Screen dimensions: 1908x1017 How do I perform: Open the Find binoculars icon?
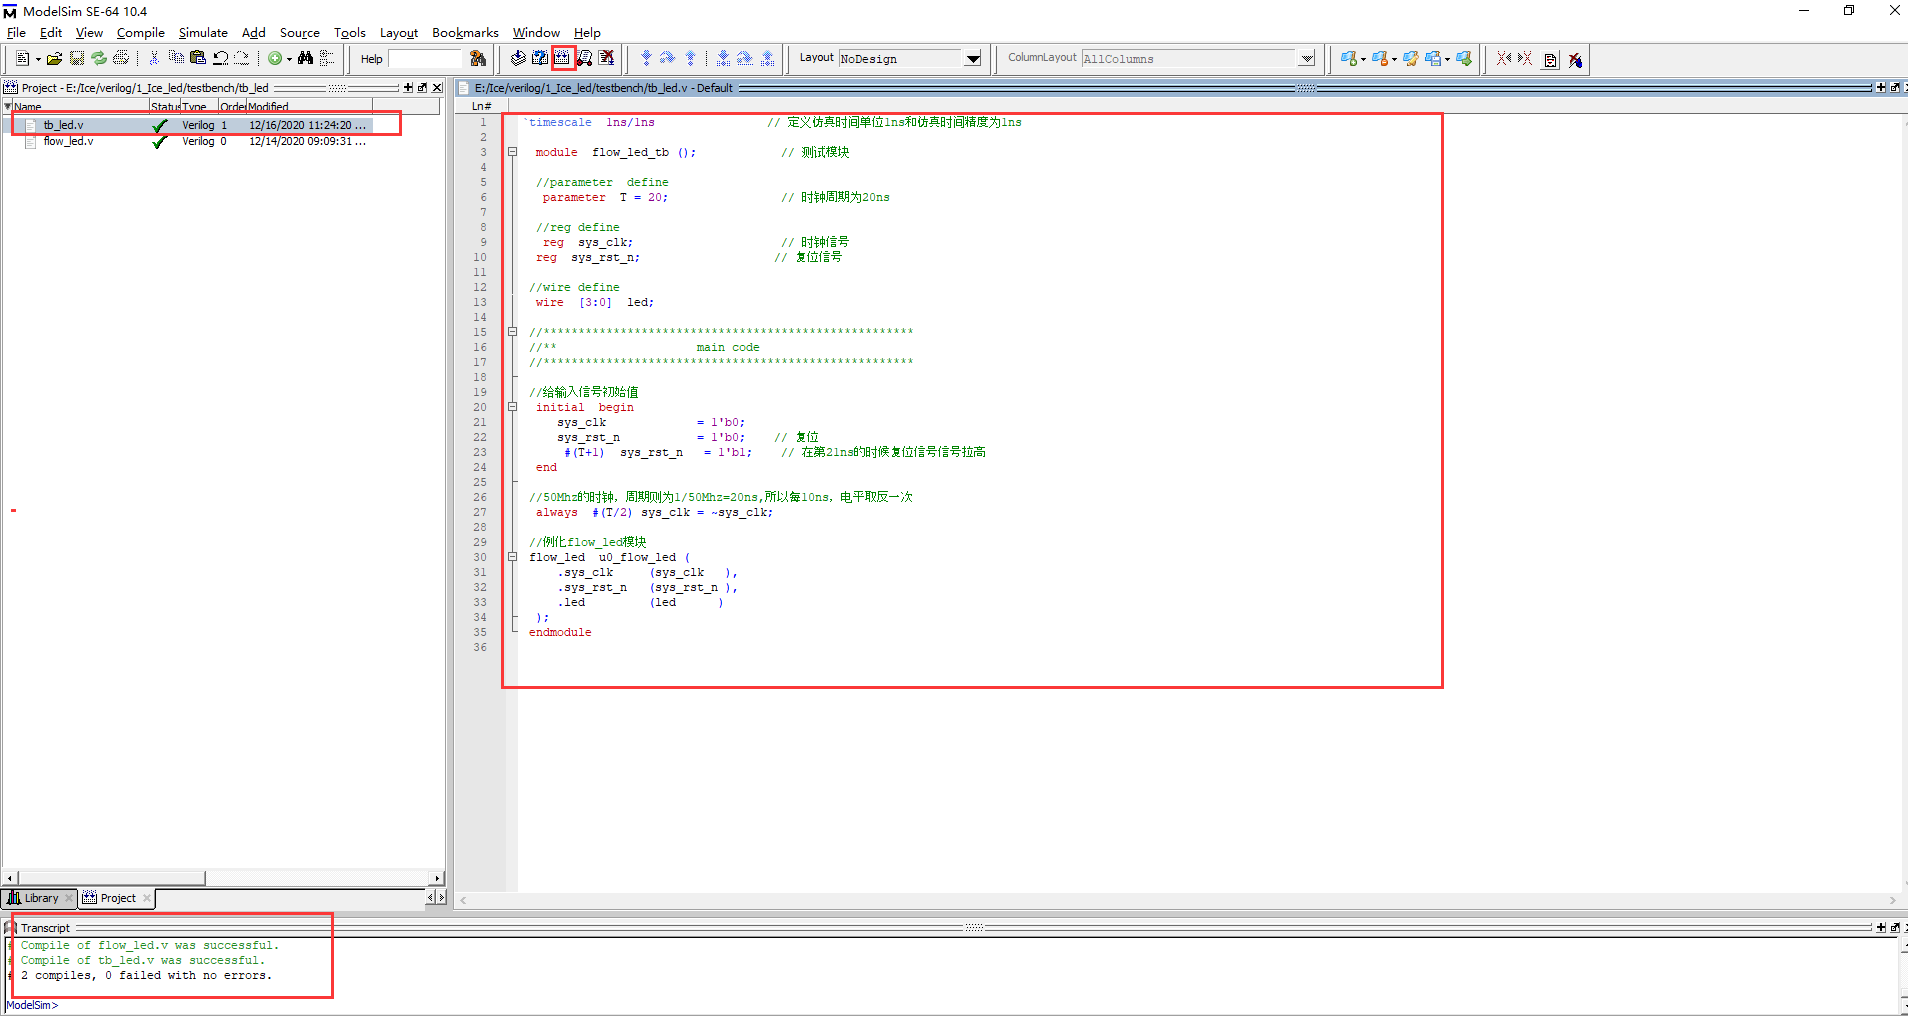pyautogui.click(x=307, y=58)
